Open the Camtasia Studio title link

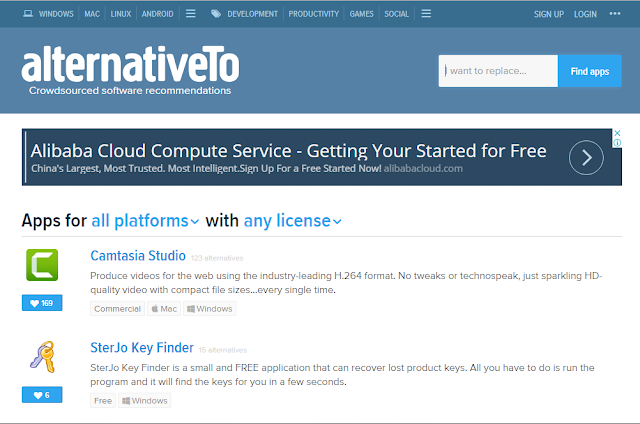coord(138,256)
